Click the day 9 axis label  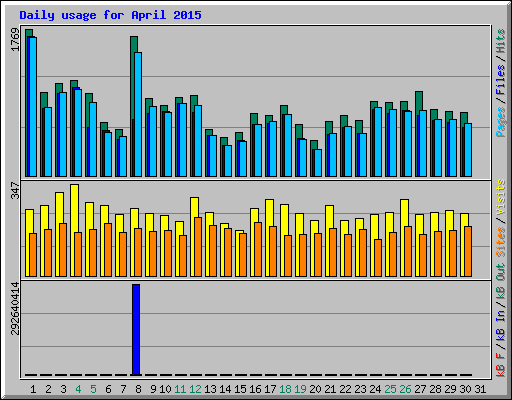[x=153, y=389]
